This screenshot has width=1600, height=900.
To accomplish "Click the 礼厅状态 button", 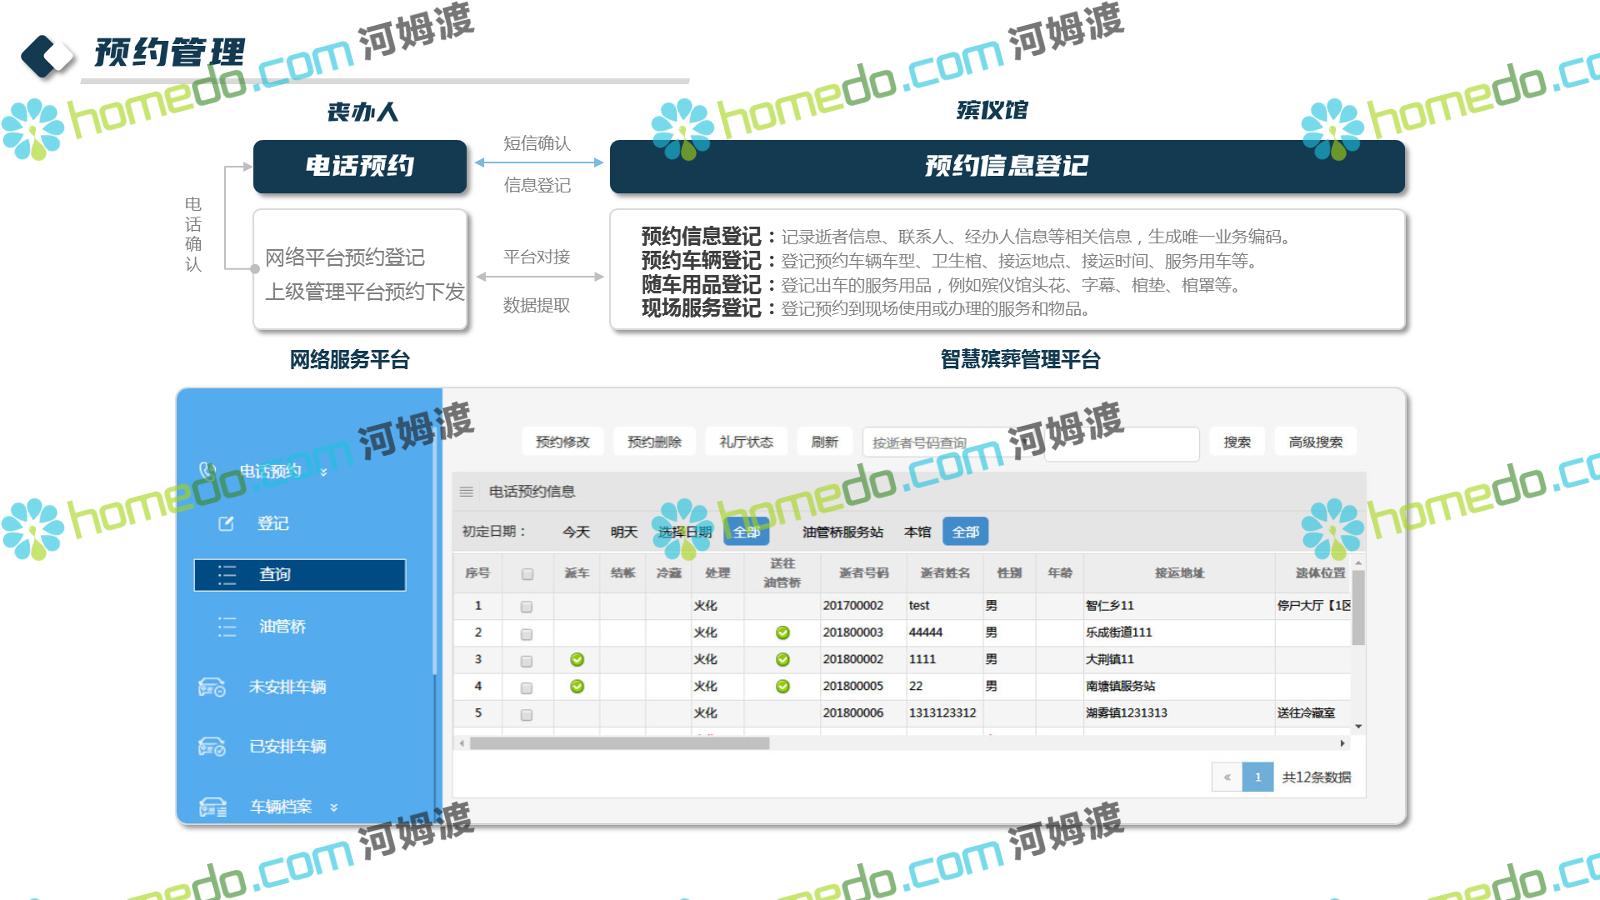I will [746, 442].
